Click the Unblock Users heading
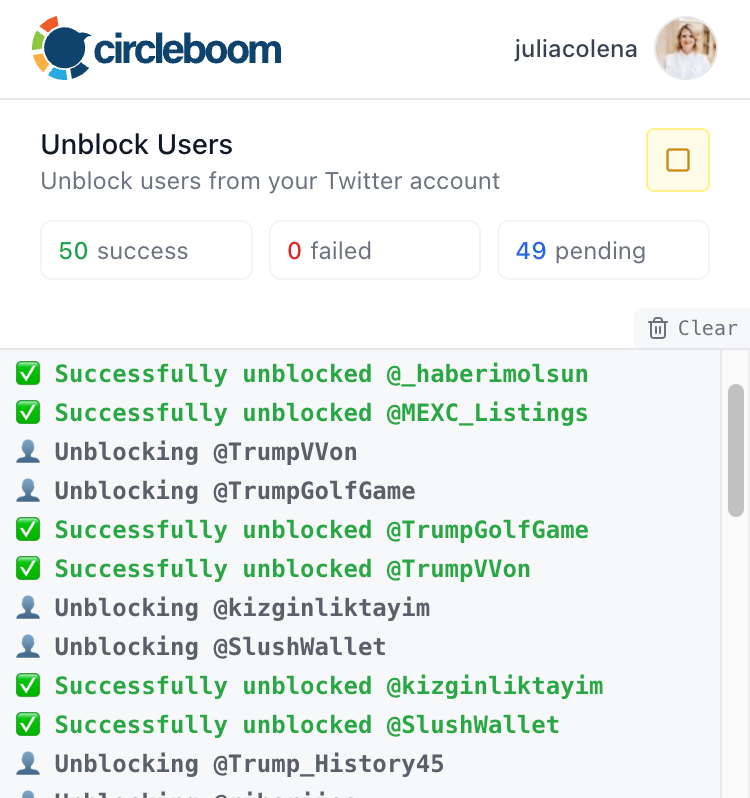This screenshot has height=798, width=750. (x=137, y=145)
